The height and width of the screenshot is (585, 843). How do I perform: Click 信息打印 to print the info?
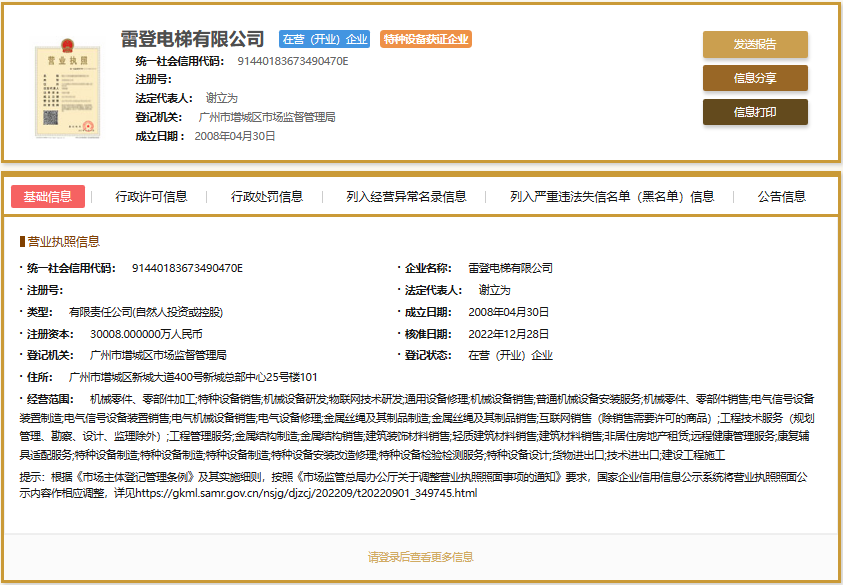tap(754, 112)
